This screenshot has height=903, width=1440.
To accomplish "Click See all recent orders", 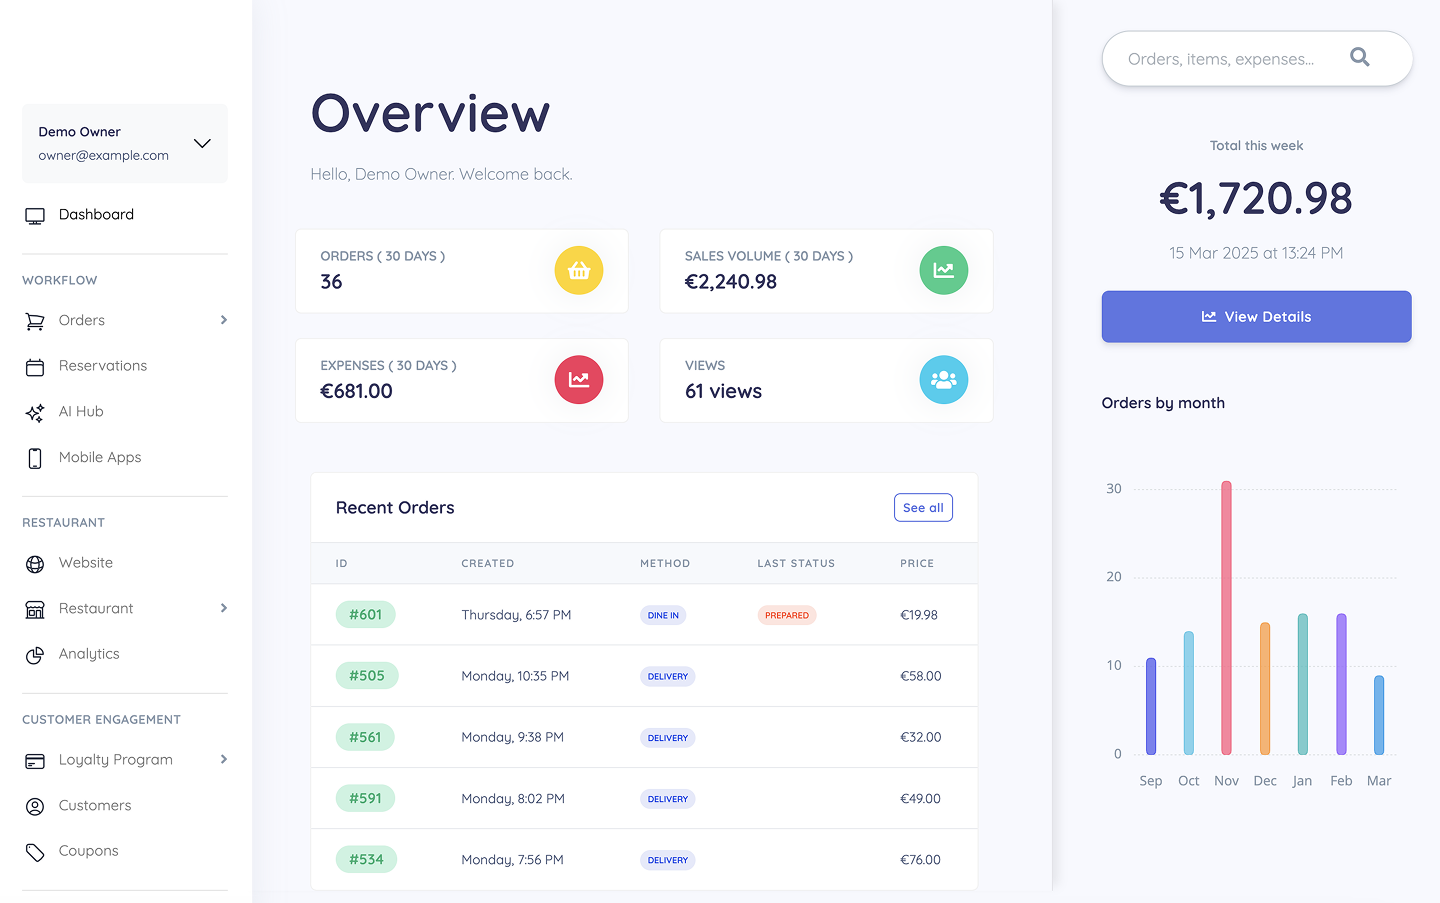I will (x=922, y=508).
